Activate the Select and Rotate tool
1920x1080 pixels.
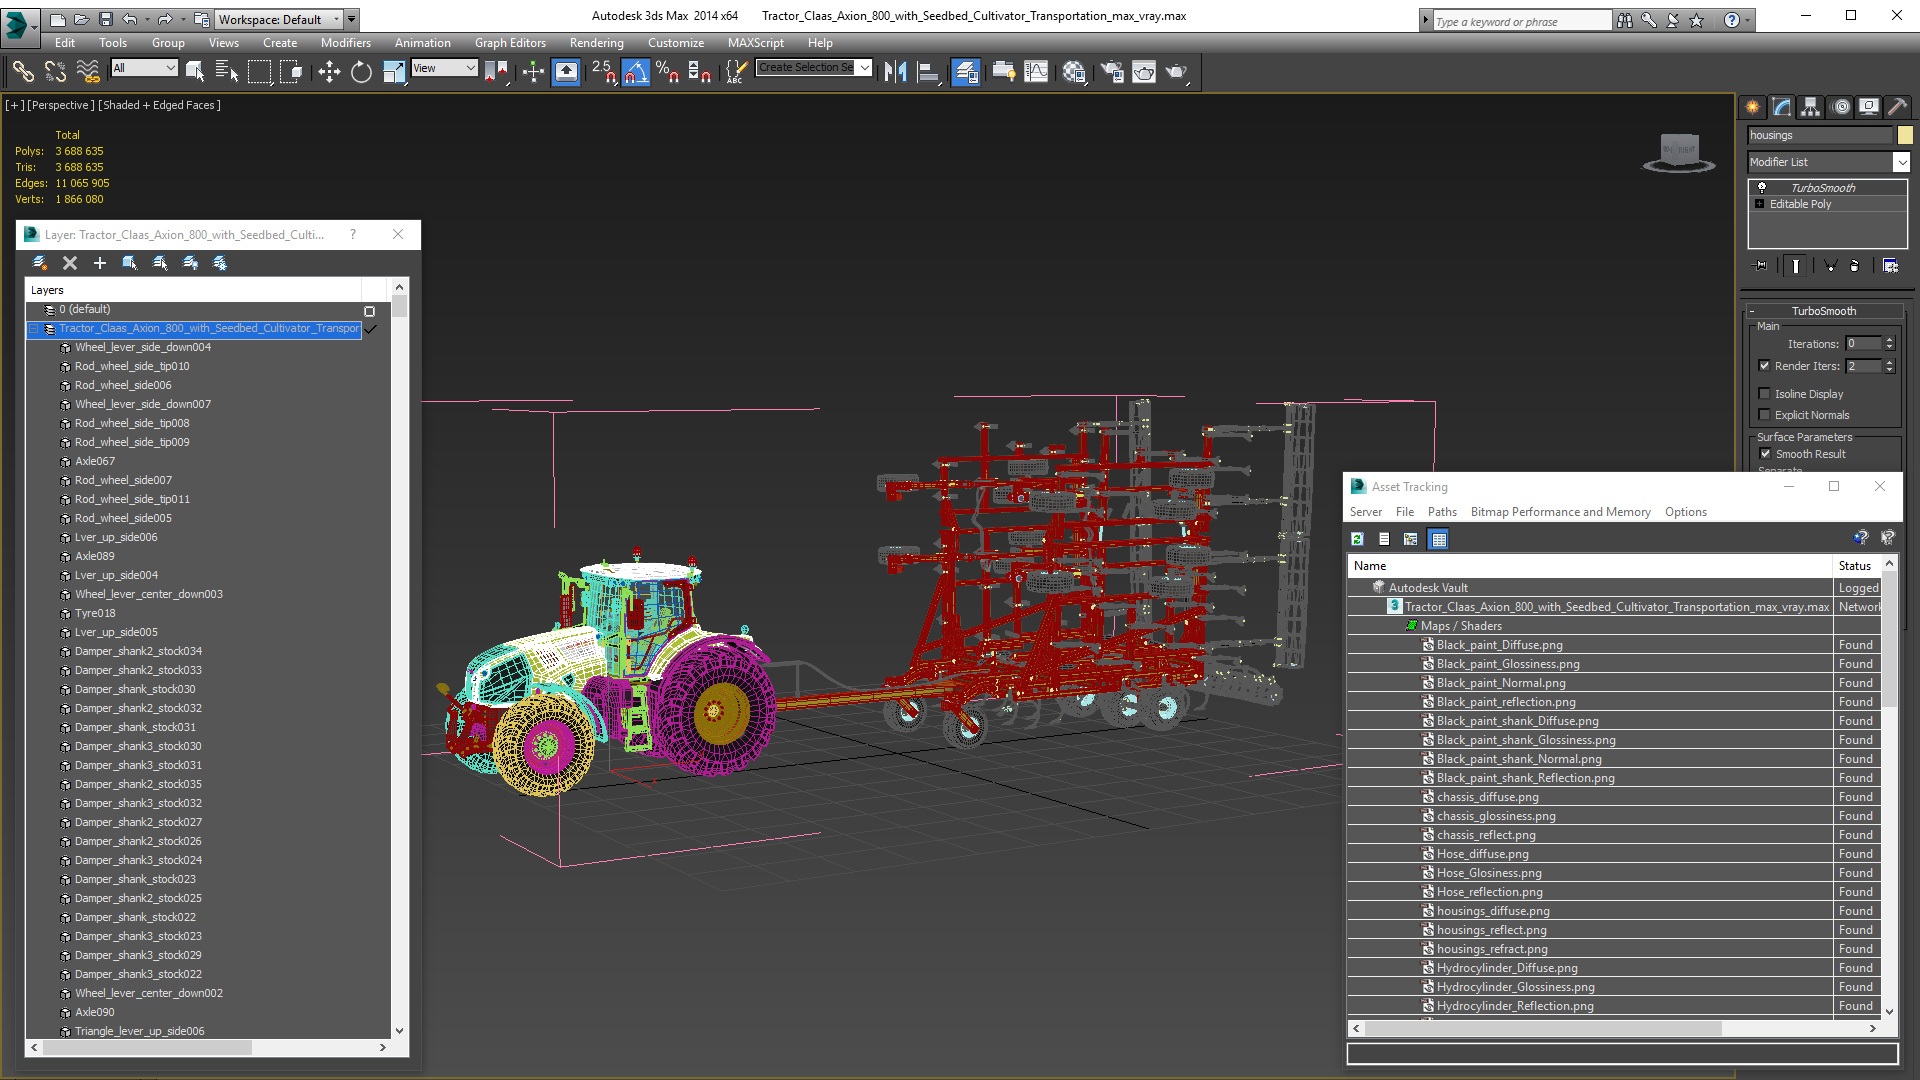point(361,71)
